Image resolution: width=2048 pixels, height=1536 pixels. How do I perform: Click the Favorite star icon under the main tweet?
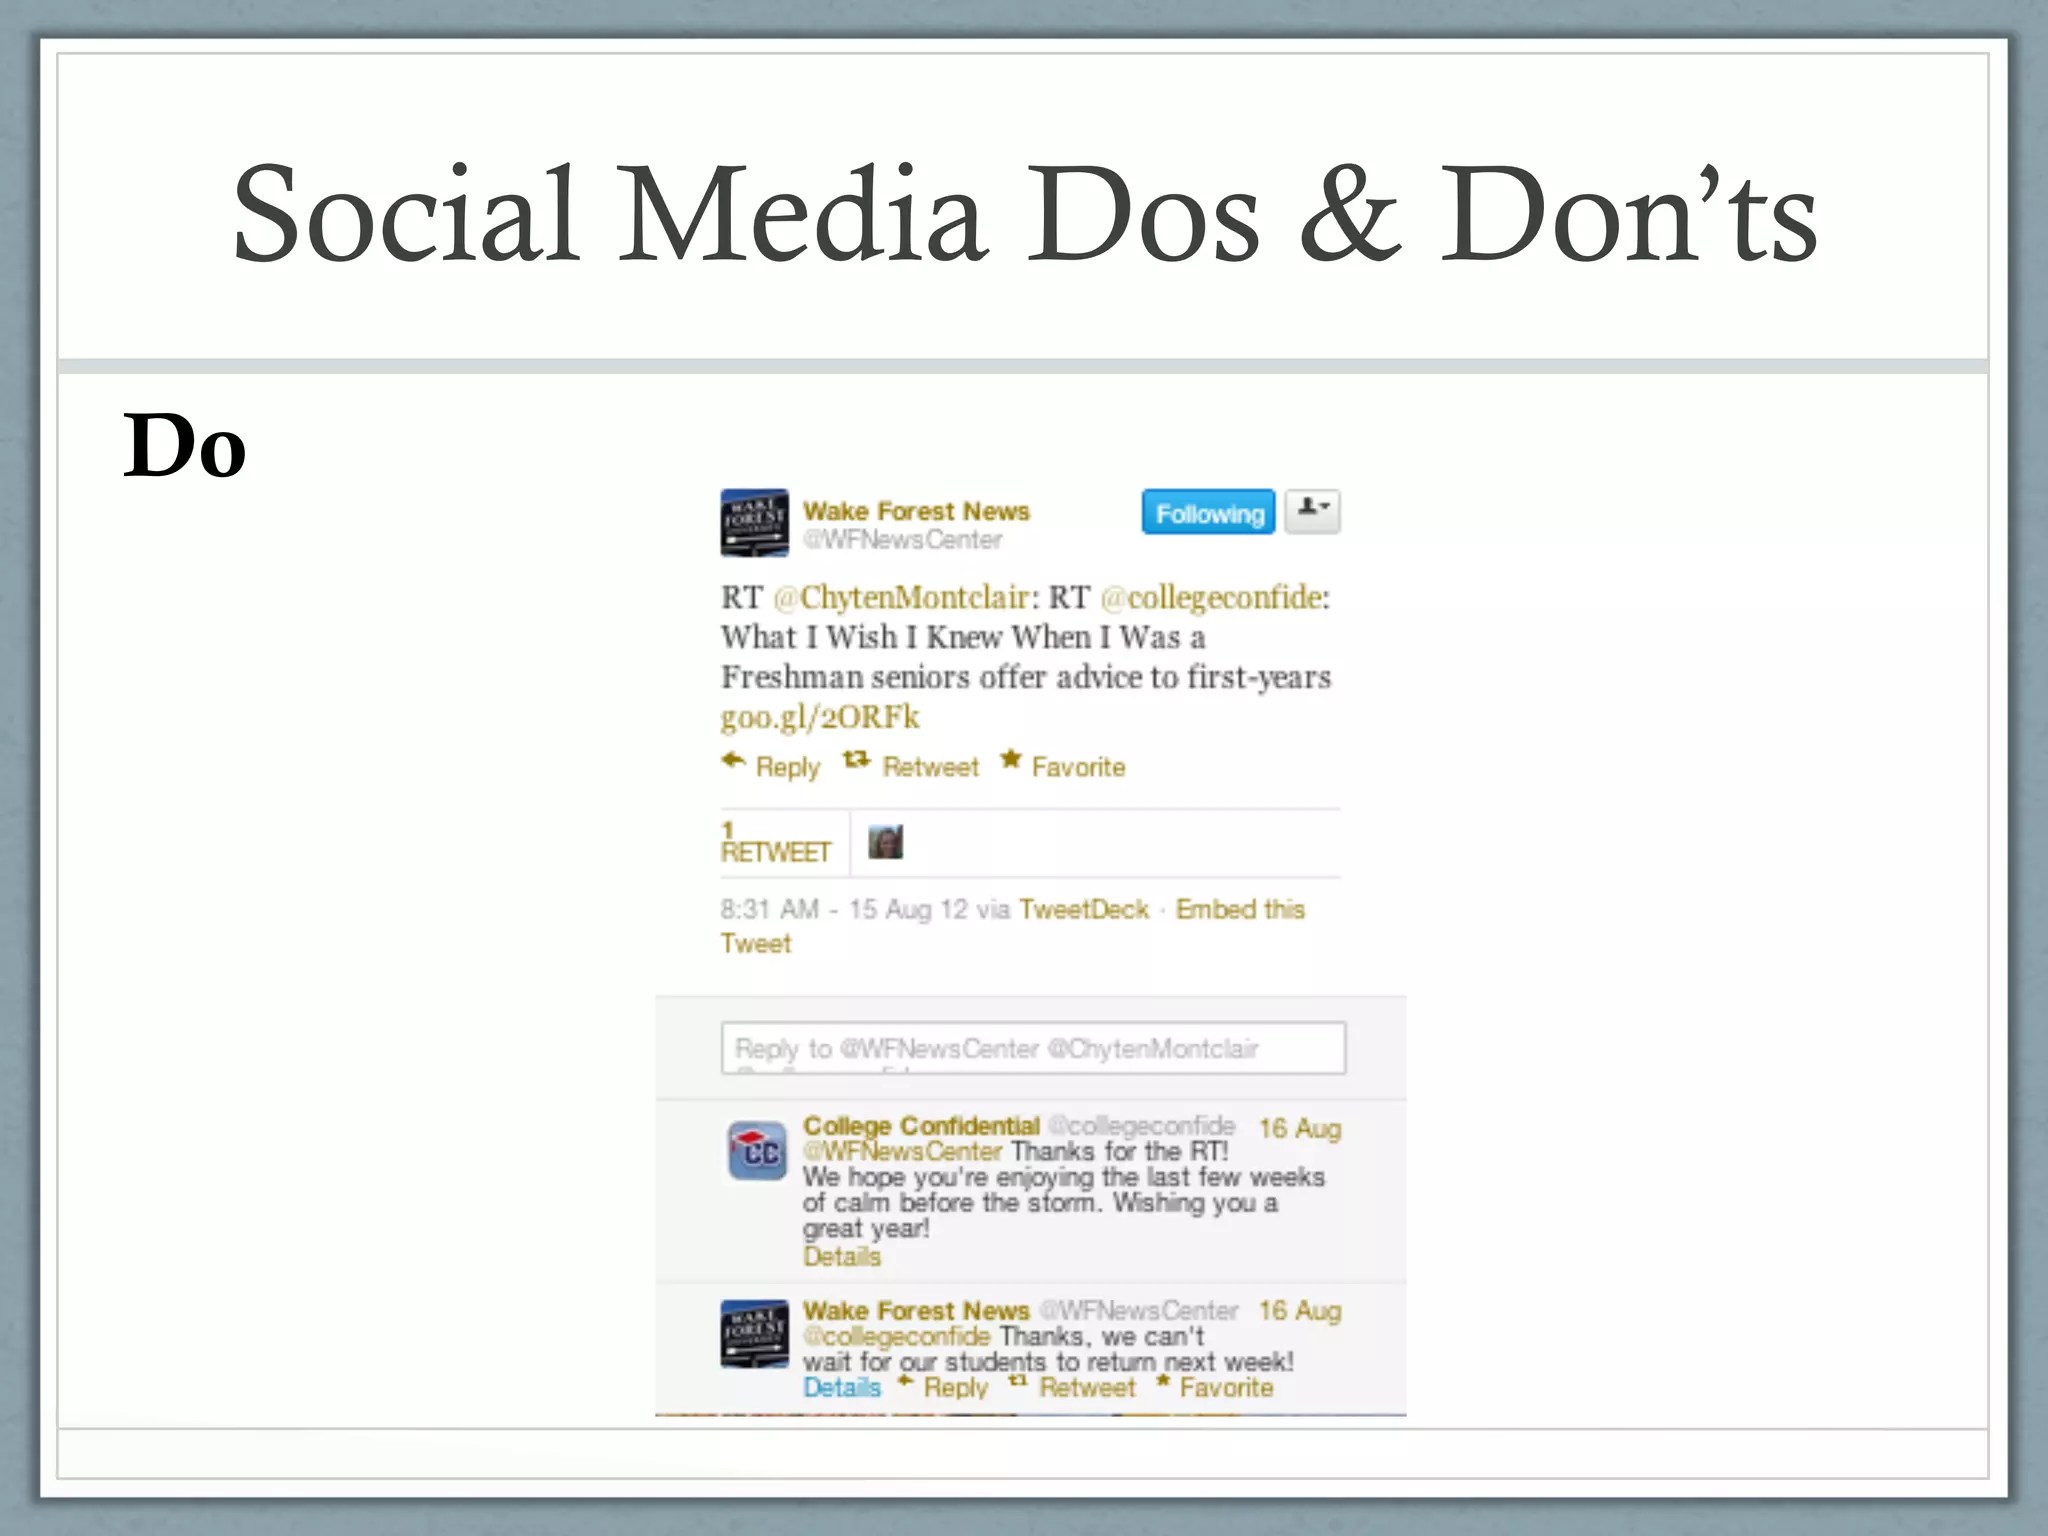(x=1011, y=760)
